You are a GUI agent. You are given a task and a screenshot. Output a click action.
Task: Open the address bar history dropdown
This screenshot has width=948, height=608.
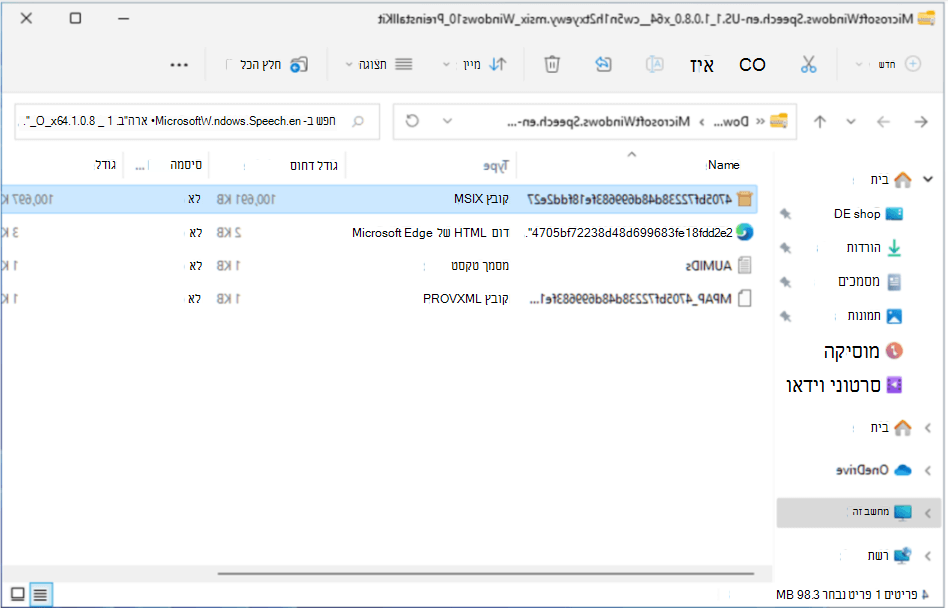447,121
